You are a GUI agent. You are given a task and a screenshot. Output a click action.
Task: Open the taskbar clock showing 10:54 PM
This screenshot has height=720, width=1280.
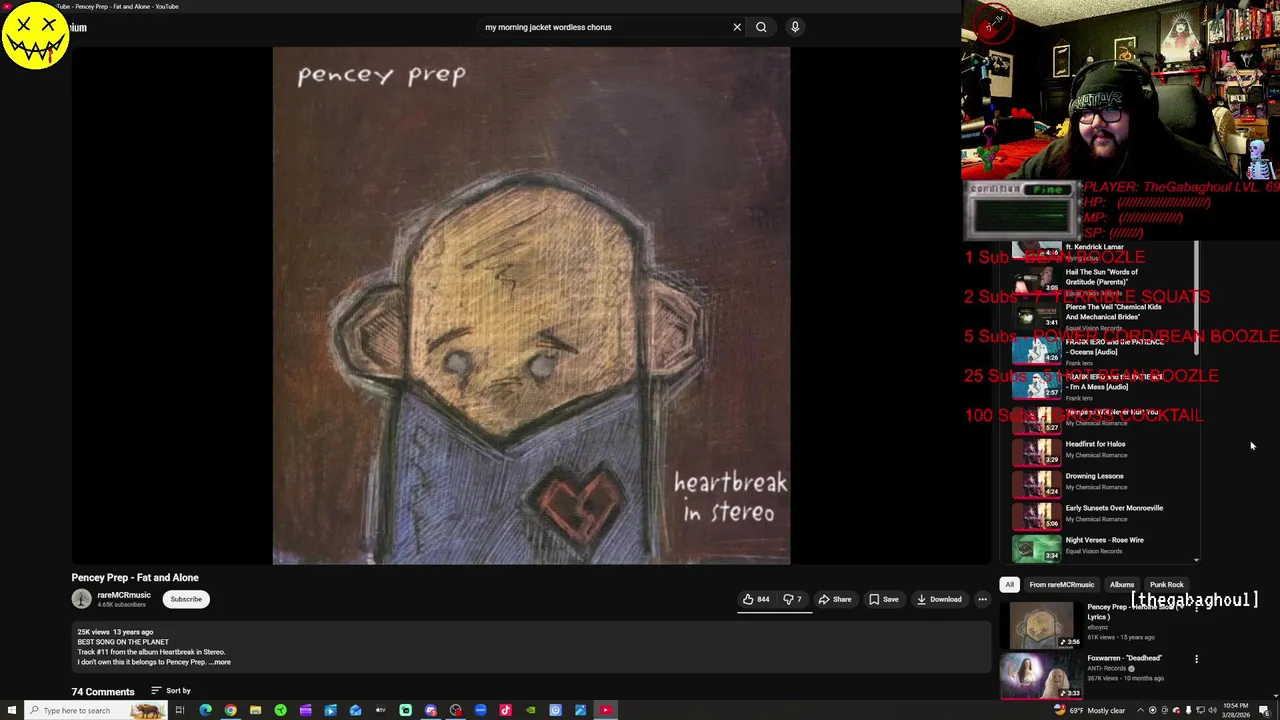pyautogui.click(x=1235, y=710)
